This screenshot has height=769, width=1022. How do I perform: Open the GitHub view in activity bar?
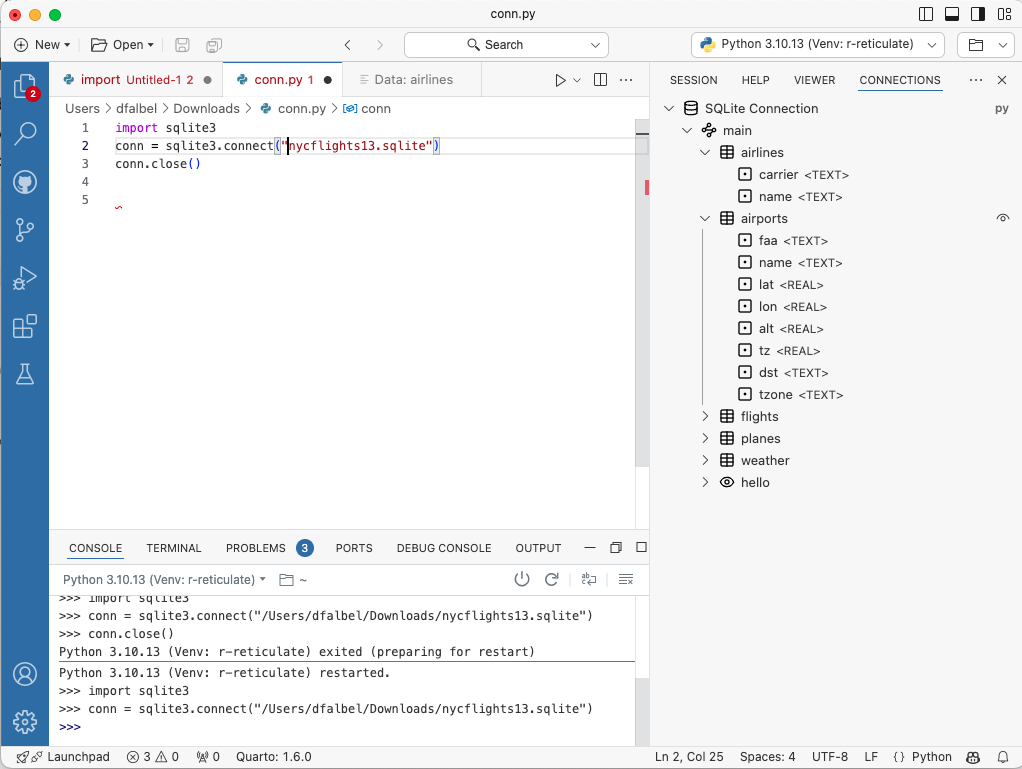[x=25, y=182]
